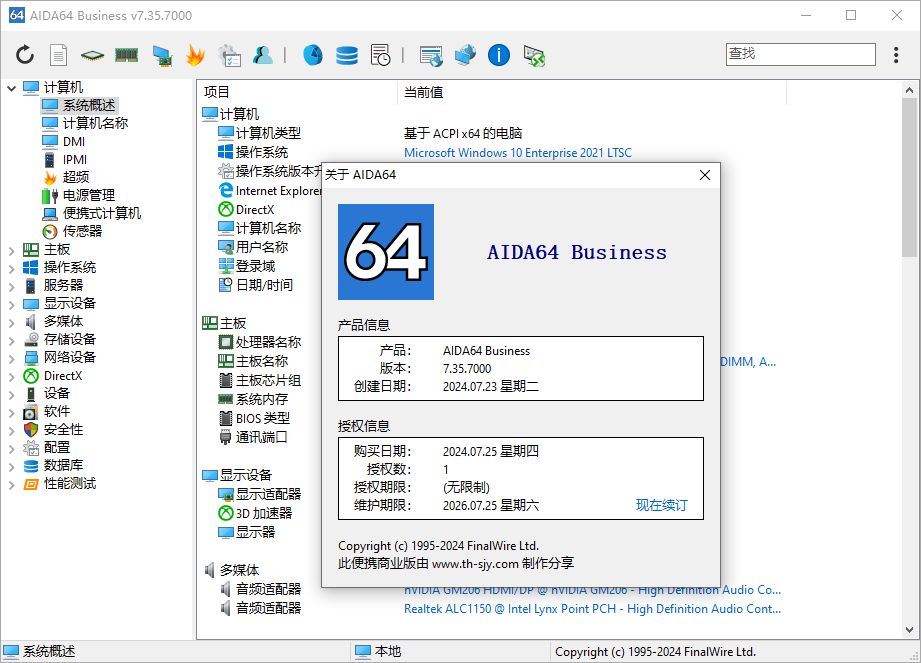Select 超频 in the sidebar tree

[x=76, y=177]
